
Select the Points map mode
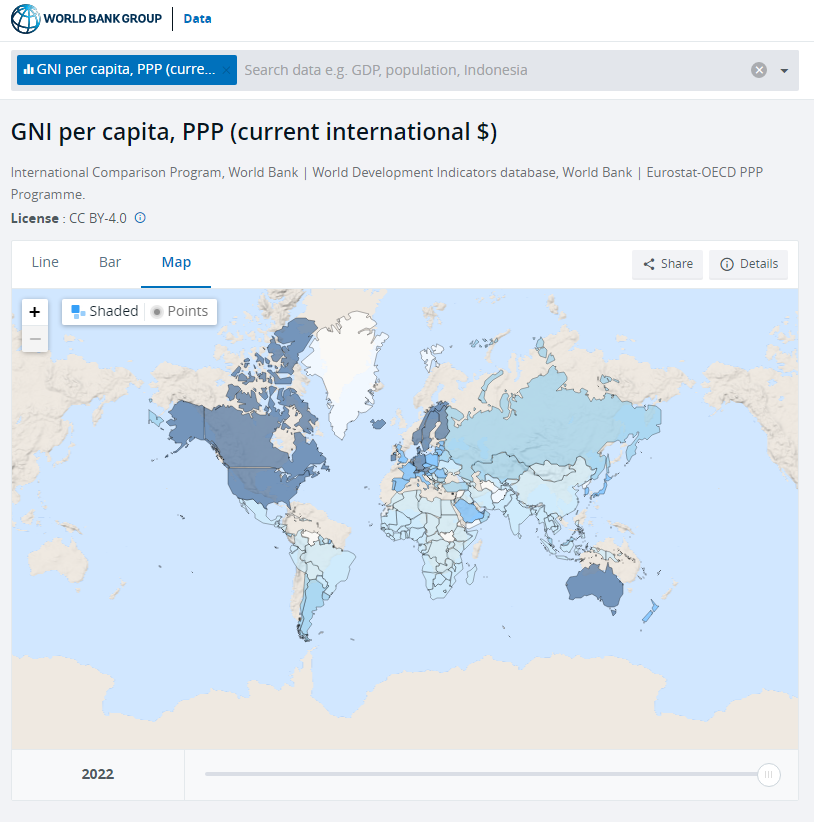pos(180,311)
